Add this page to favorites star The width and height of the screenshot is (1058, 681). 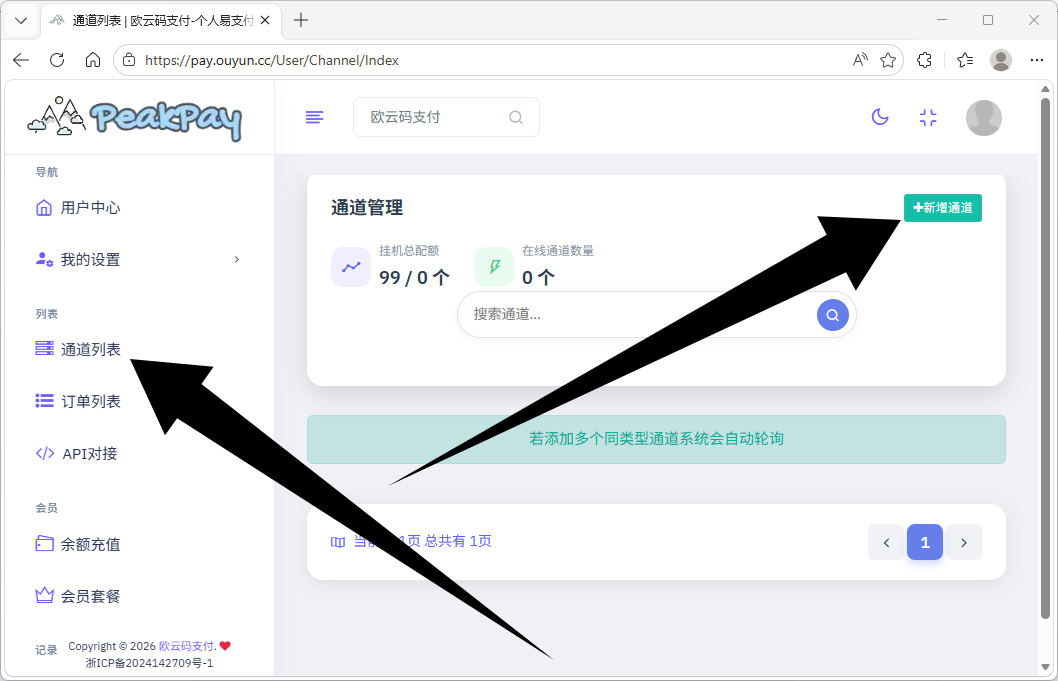coord(887,60)
